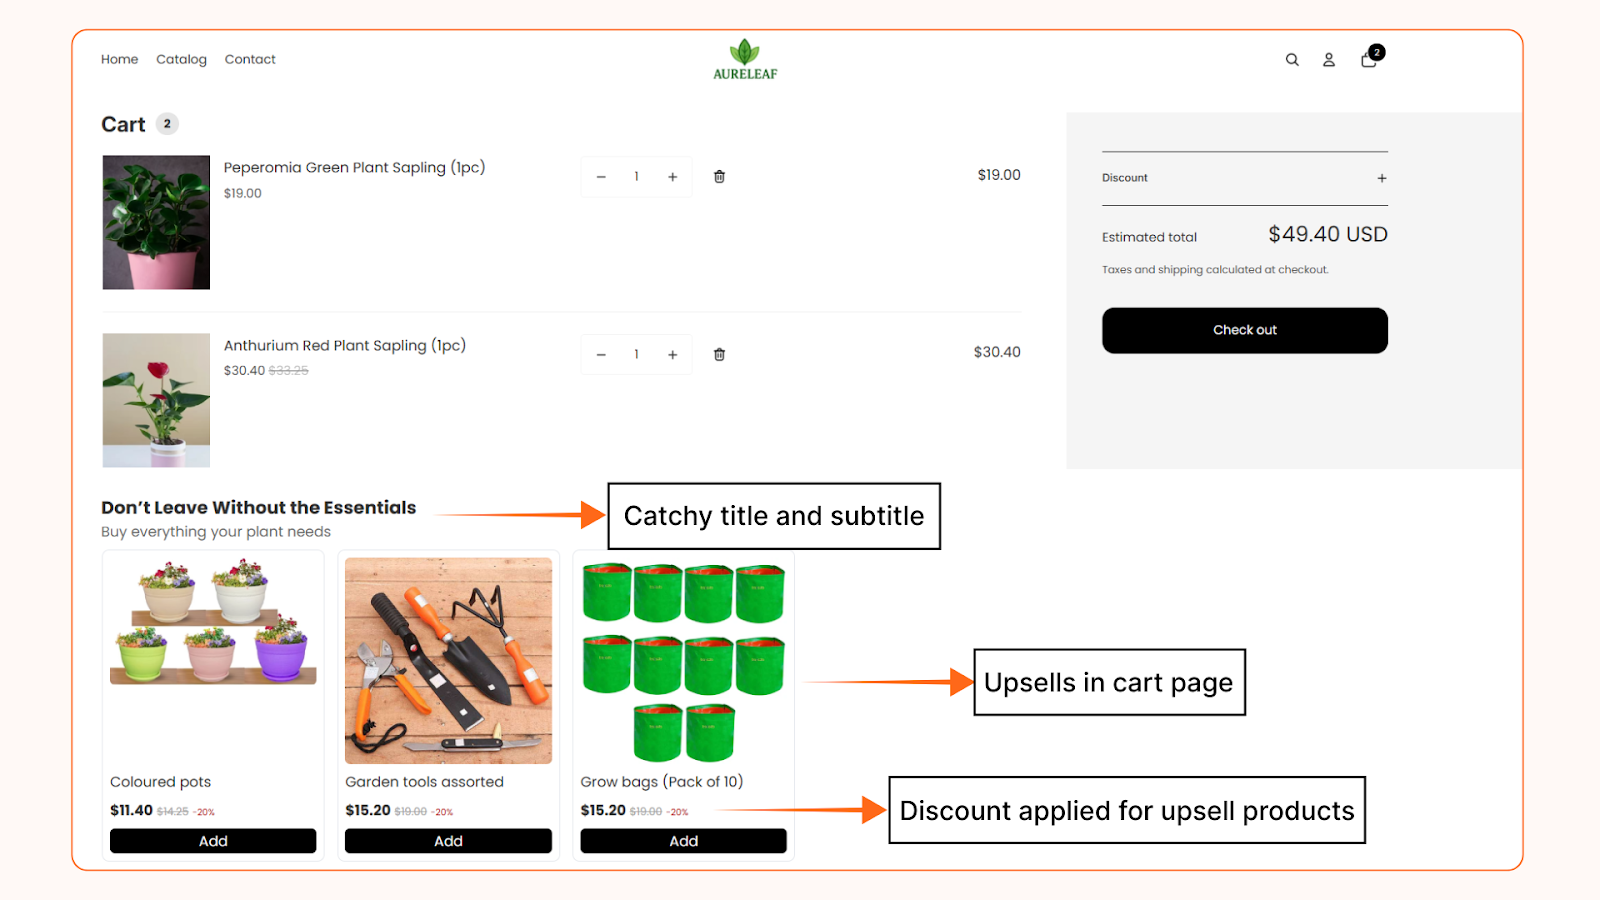Click the plus stepper for Anthurium Red Plant
This screenshot has height=900, width=1600.
672,354
